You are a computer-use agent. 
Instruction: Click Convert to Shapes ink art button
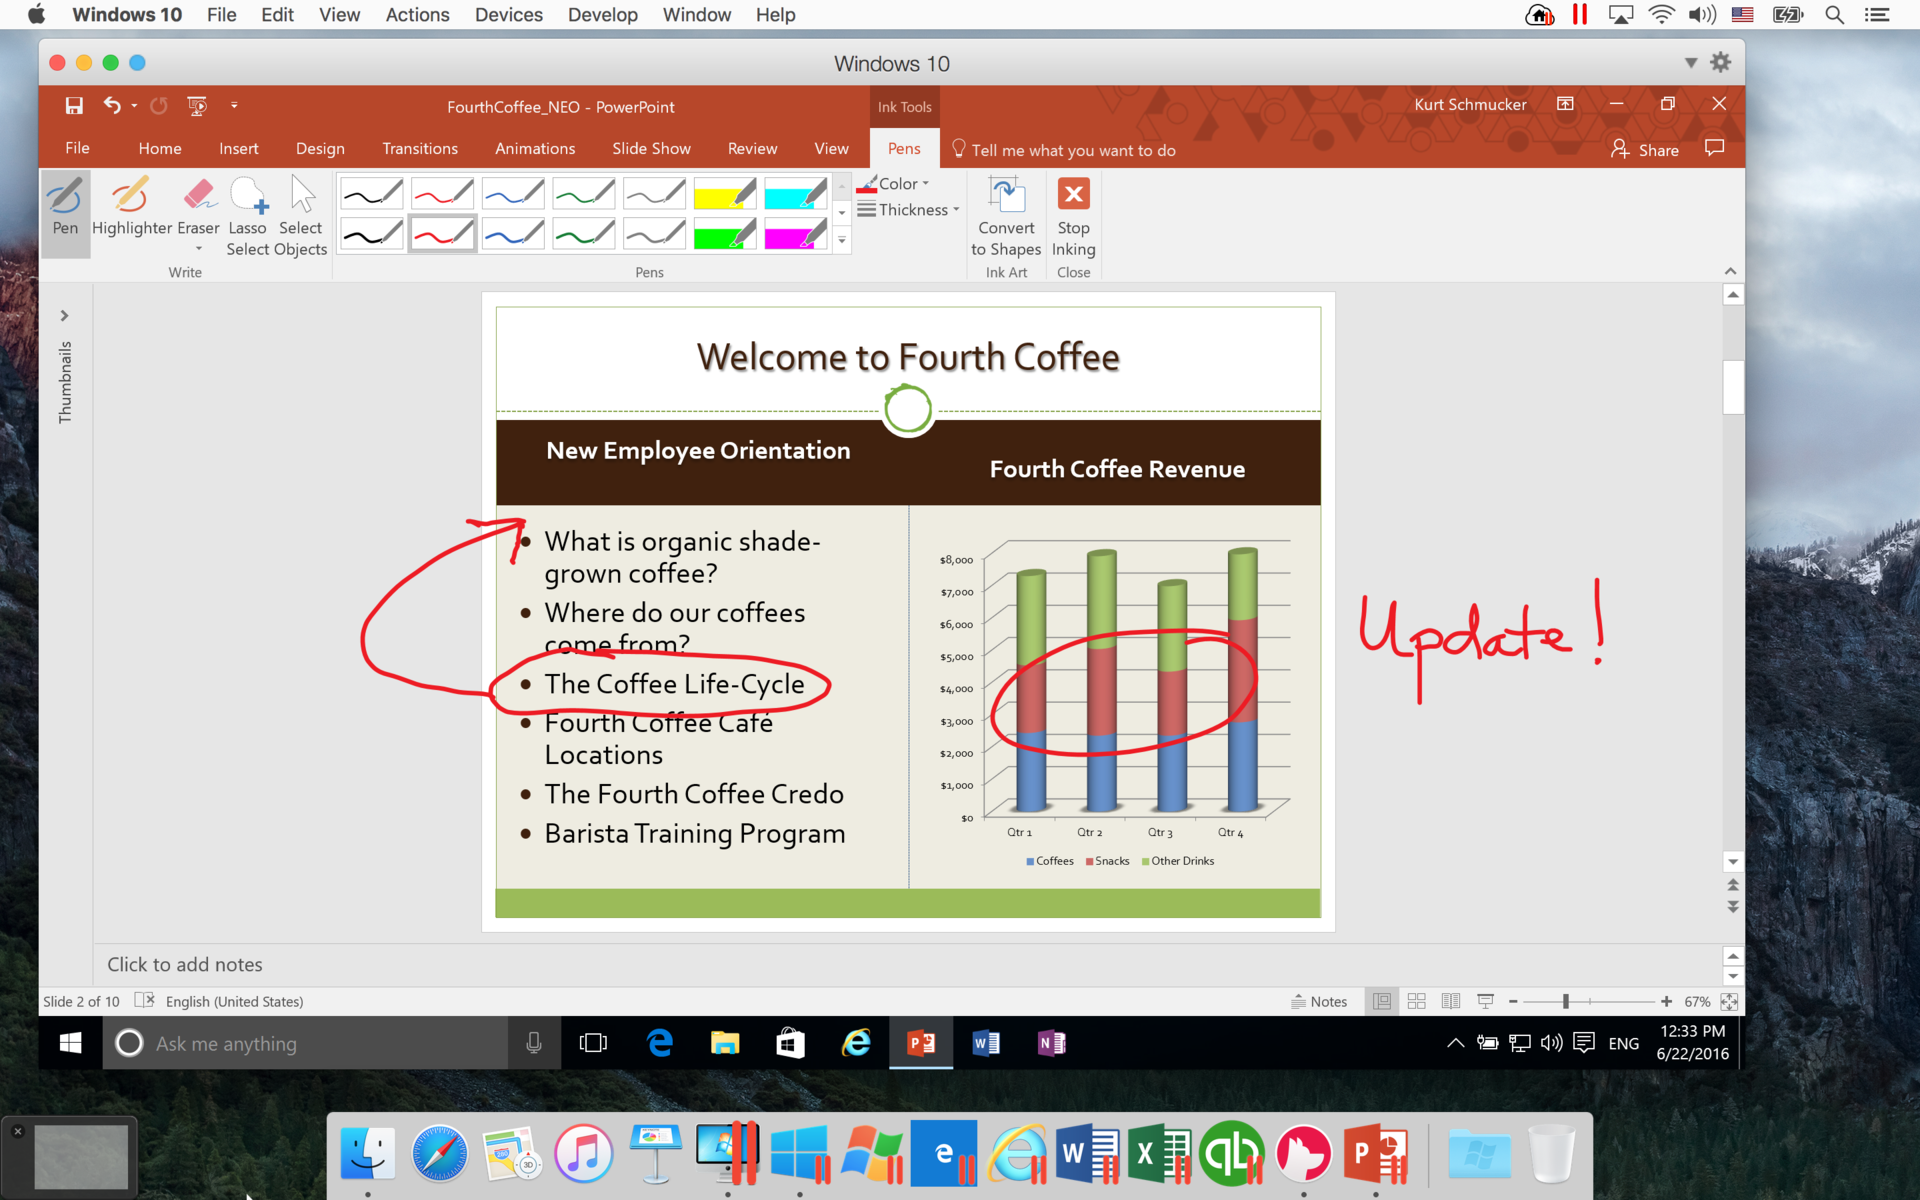coord(1006,215)
